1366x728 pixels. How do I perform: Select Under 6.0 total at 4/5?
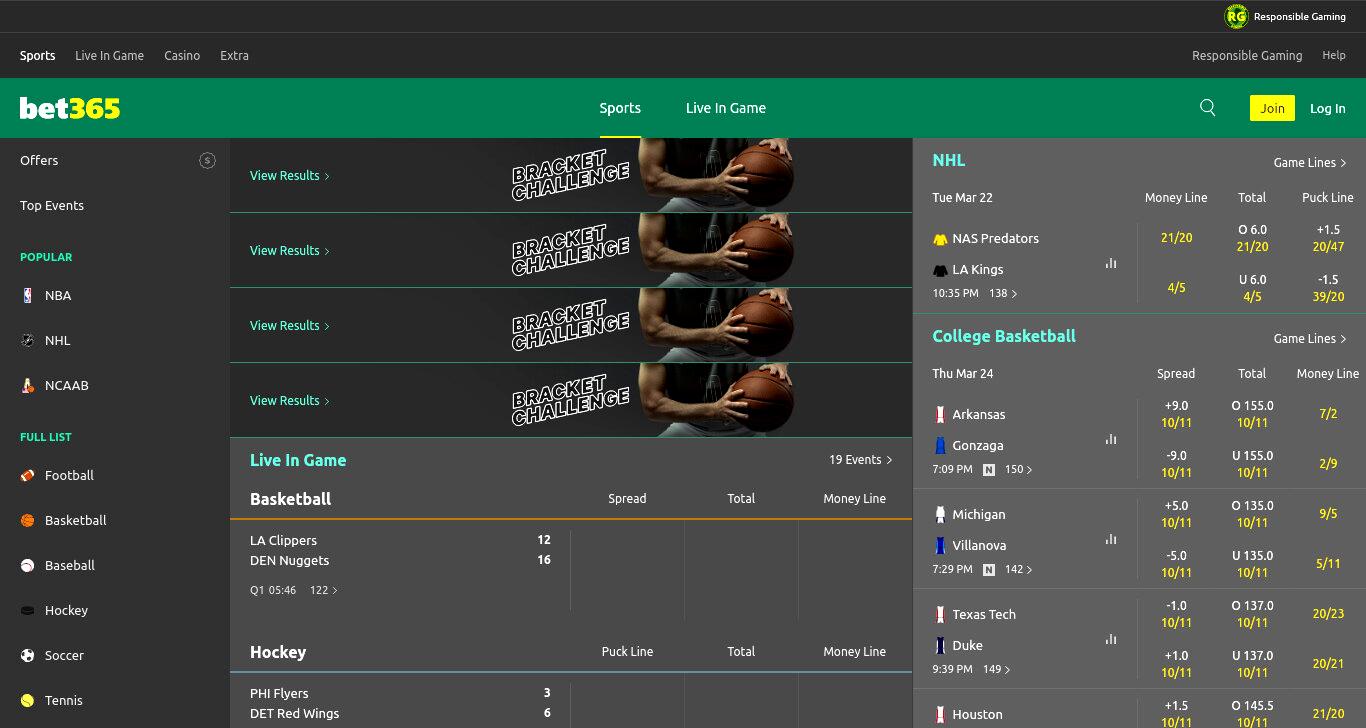click(1252, 288)
